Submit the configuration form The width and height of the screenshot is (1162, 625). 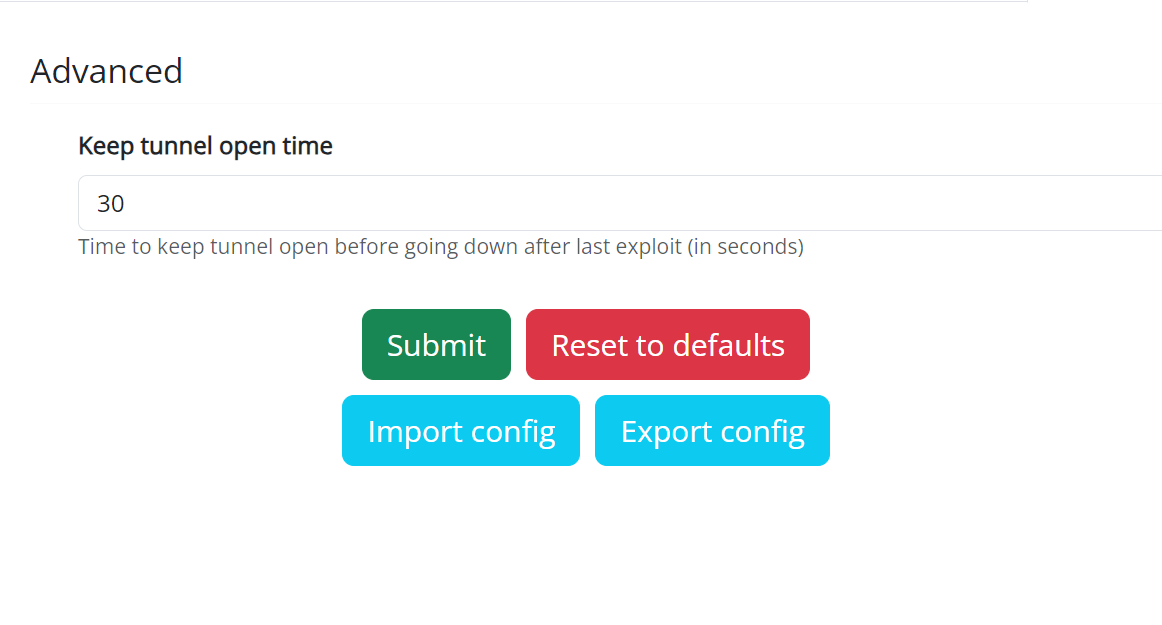(436, 345)
